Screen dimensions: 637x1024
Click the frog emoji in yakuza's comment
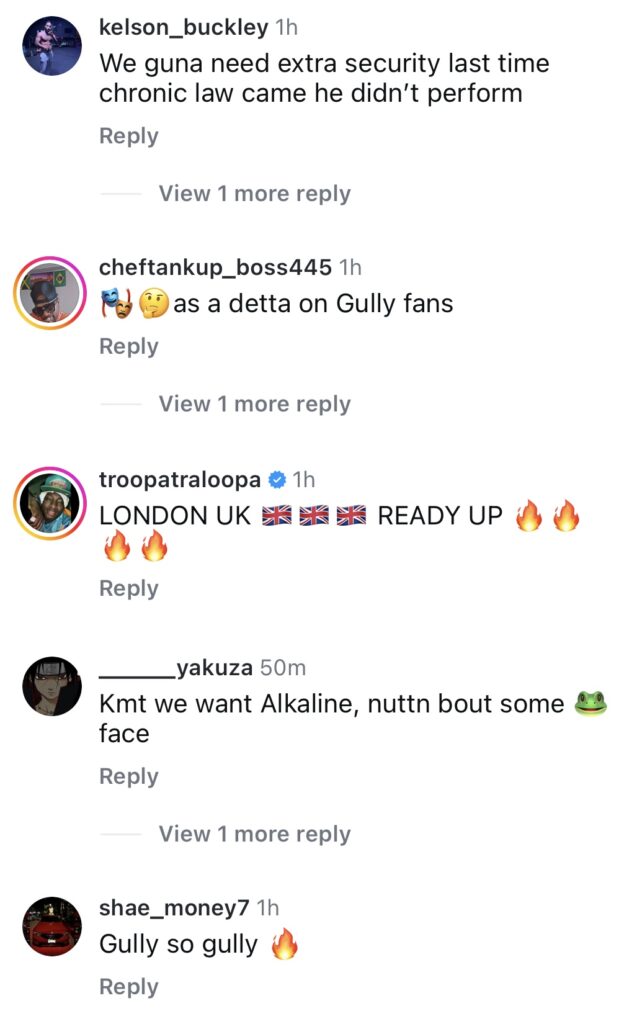pos(591,703)
